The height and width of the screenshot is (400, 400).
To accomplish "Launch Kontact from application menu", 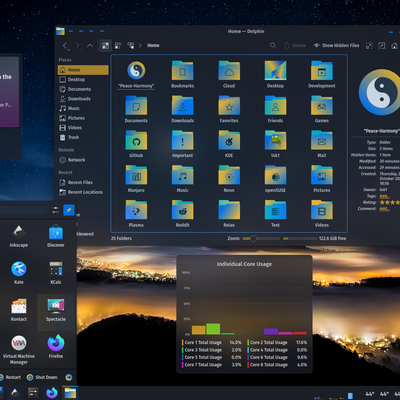I will [x=19, y=310].
